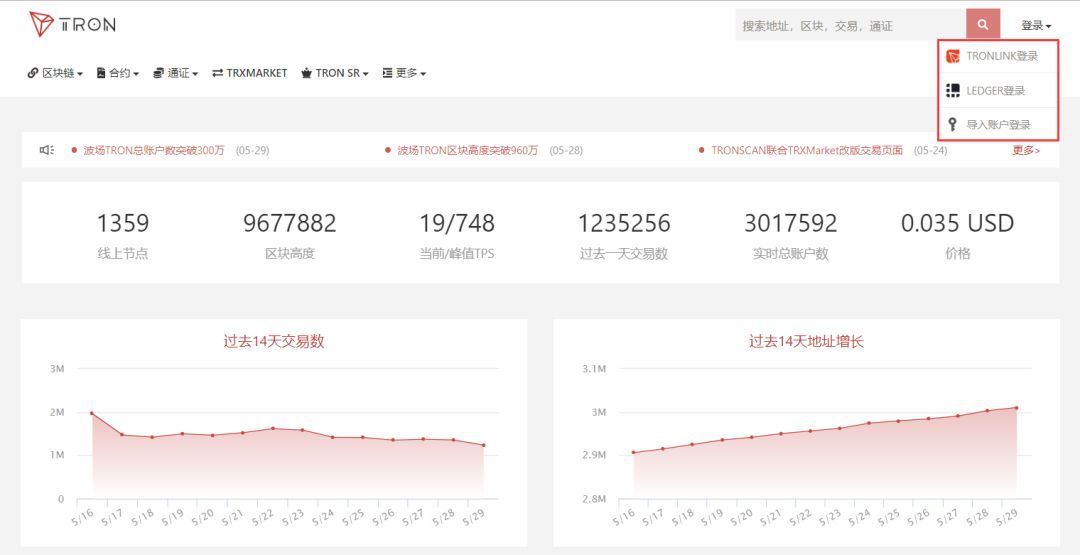Screen dimensions: 1080x555
Task: Click the search address input field
Action: pyautogui.click(x=851, y=25)
